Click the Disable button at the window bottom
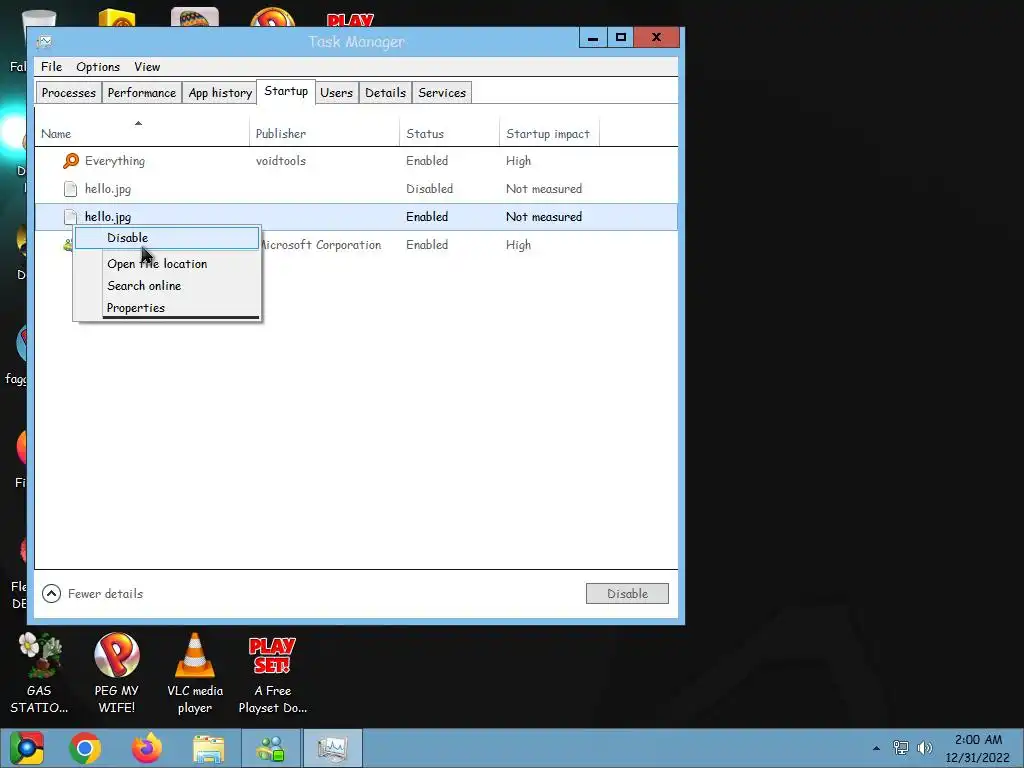The height and width of the screenshot is (768, 1024). [x=627, y=594]
